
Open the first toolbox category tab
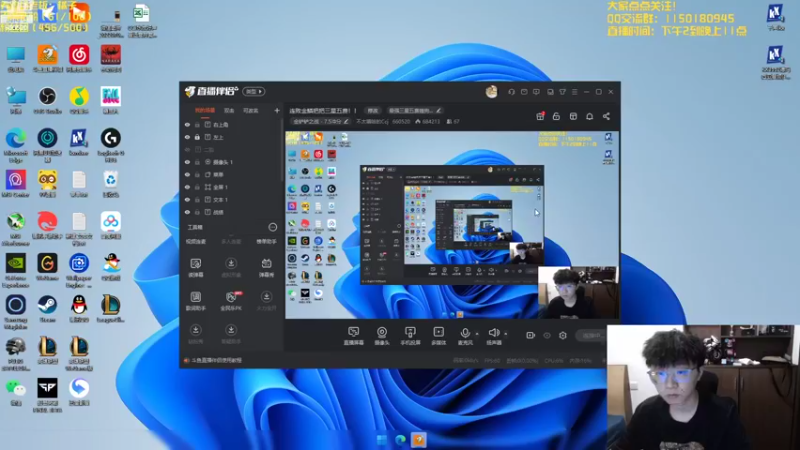(195, 241)
